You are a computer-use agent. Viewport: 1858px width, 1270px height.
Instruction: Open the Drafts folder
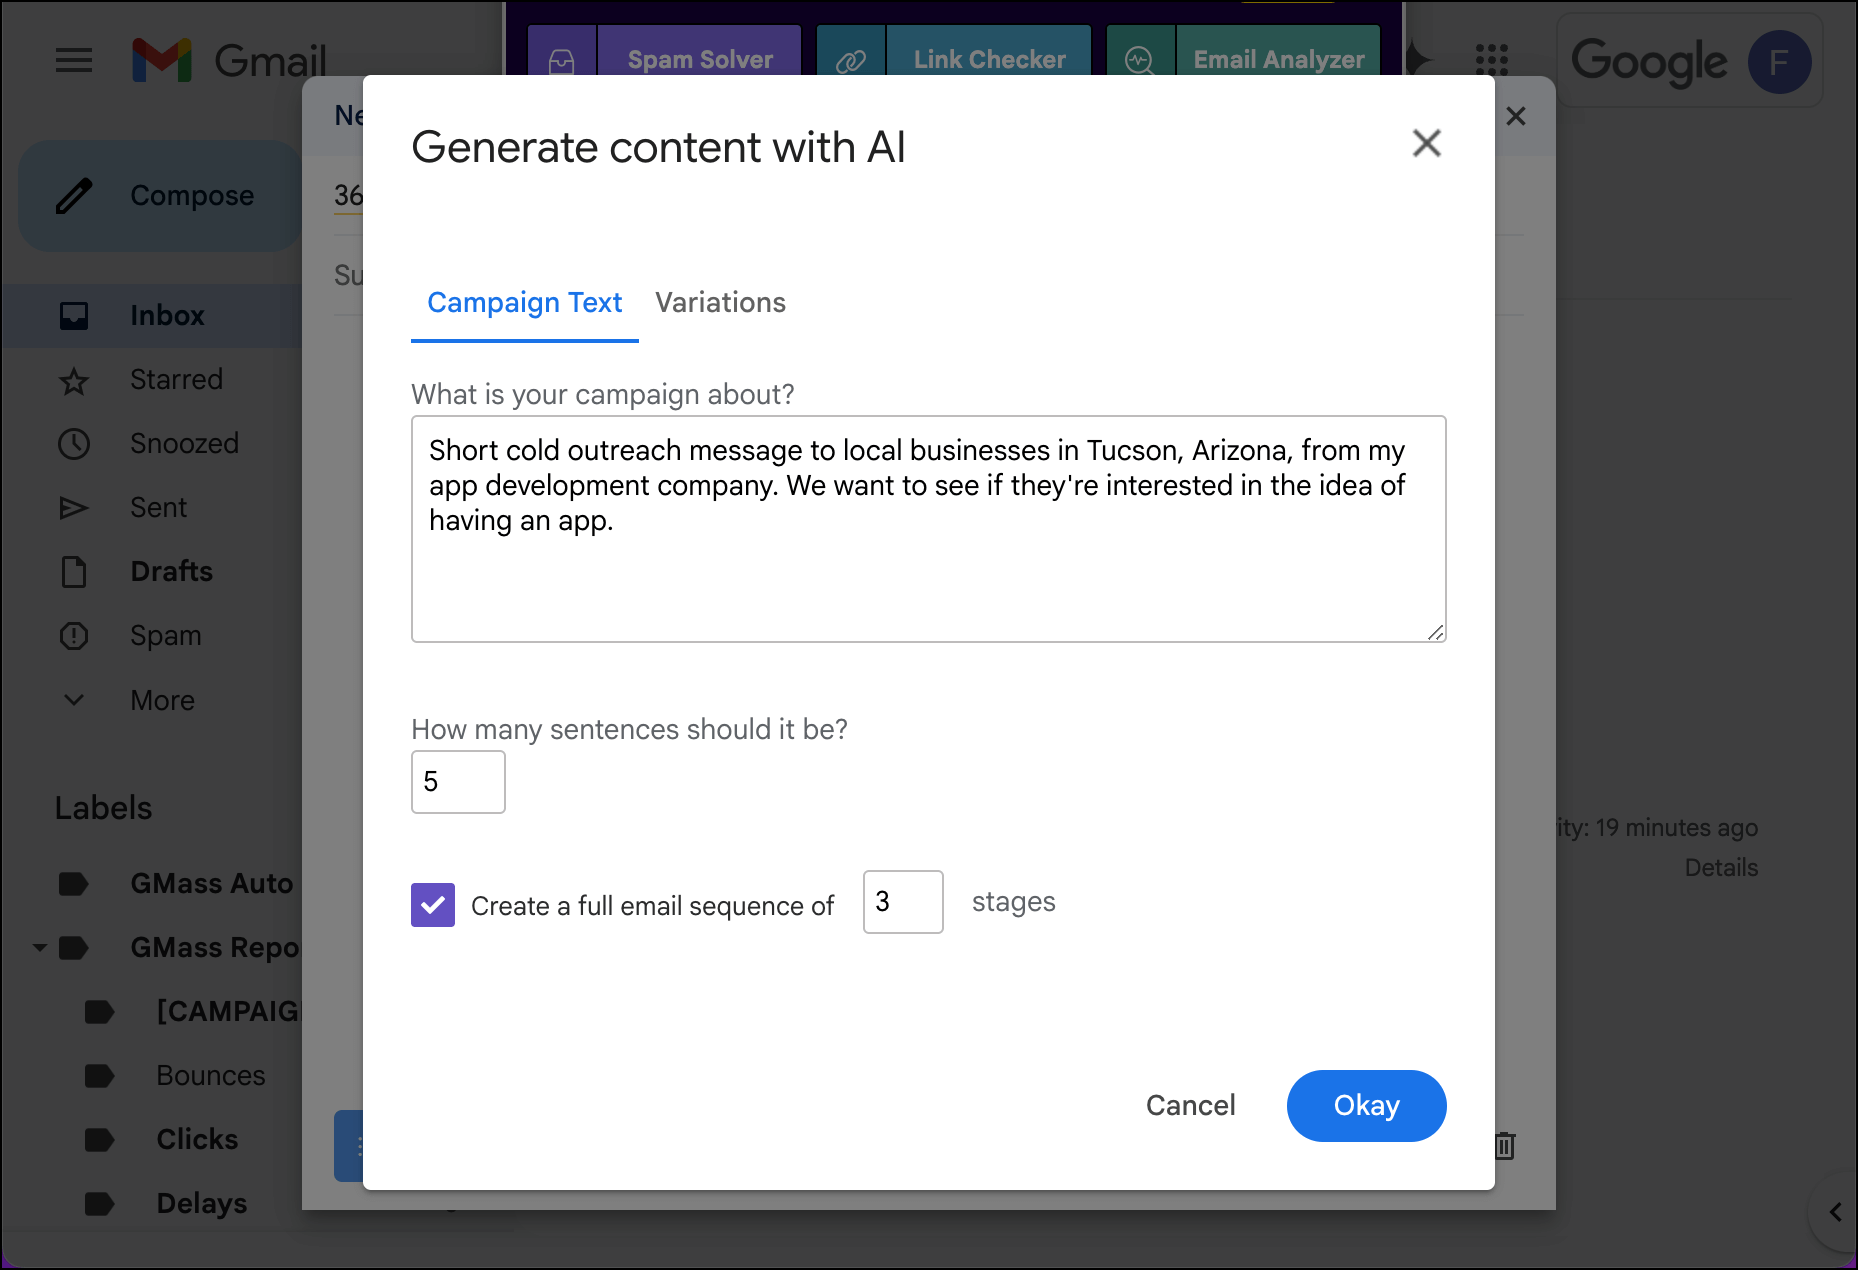pyautogui.click(x=171, y=572)
